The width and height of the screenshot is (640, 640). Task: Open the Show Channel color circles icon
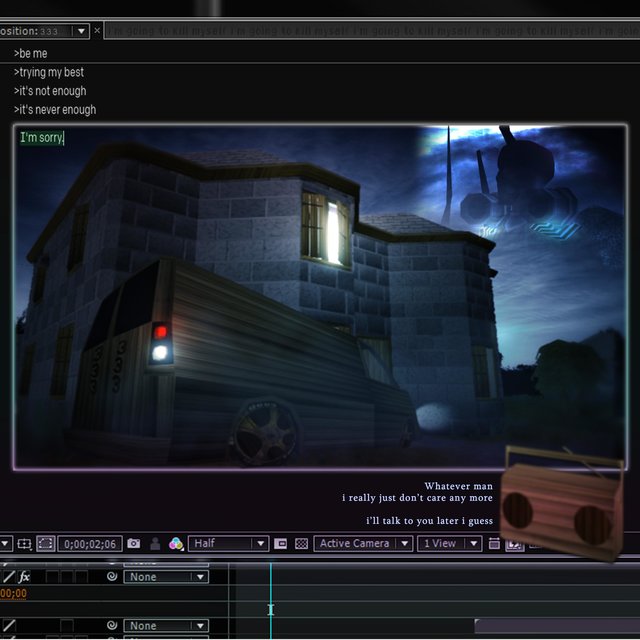(x=176, y=544)
